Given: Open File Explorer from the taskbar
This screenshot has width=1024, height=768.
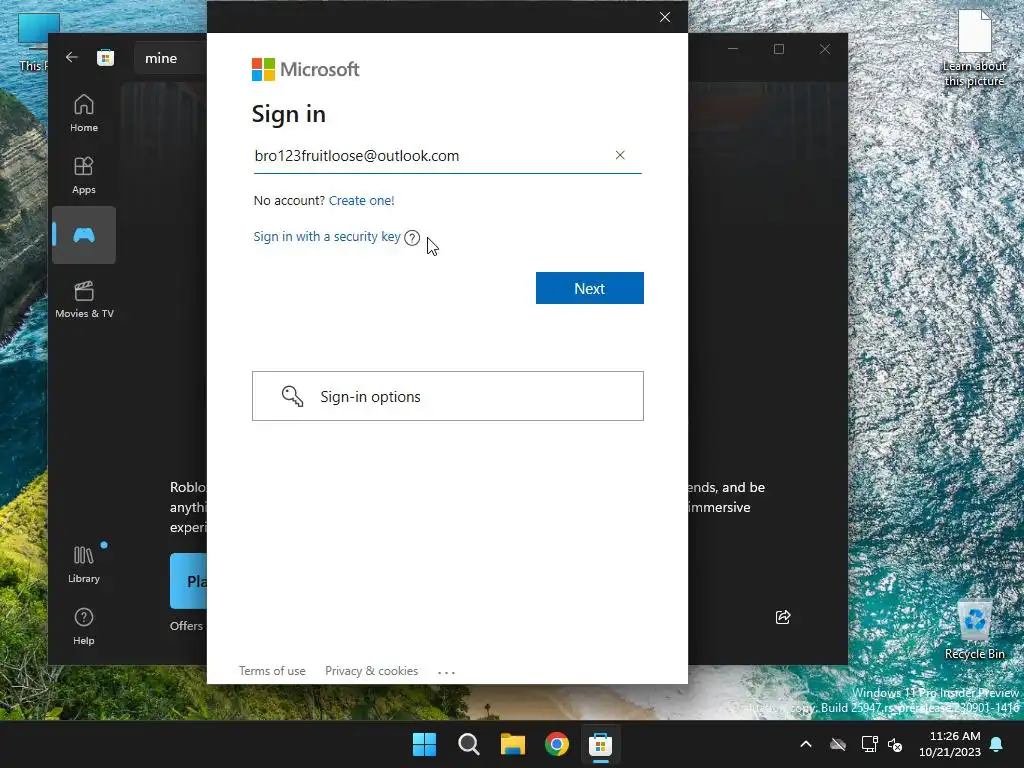Looking at the screenshot, I should tap(513, 744).
